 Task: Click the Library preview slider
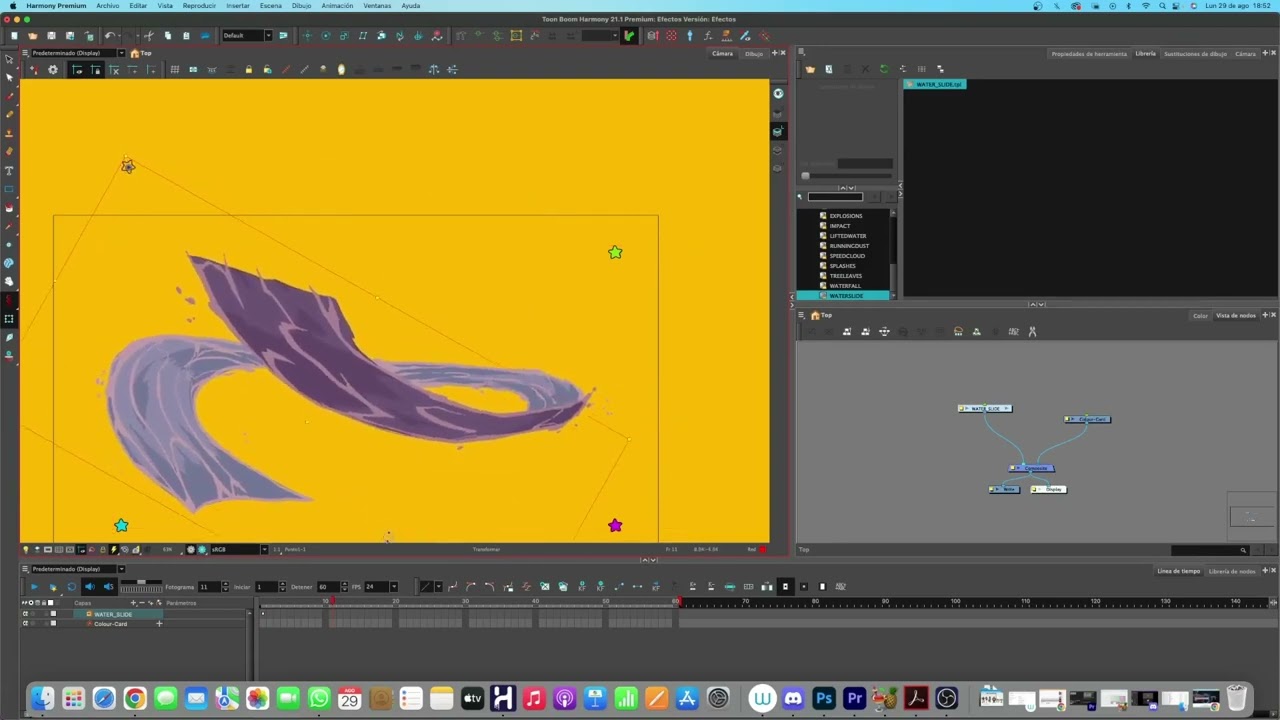[x=848, y=176]
